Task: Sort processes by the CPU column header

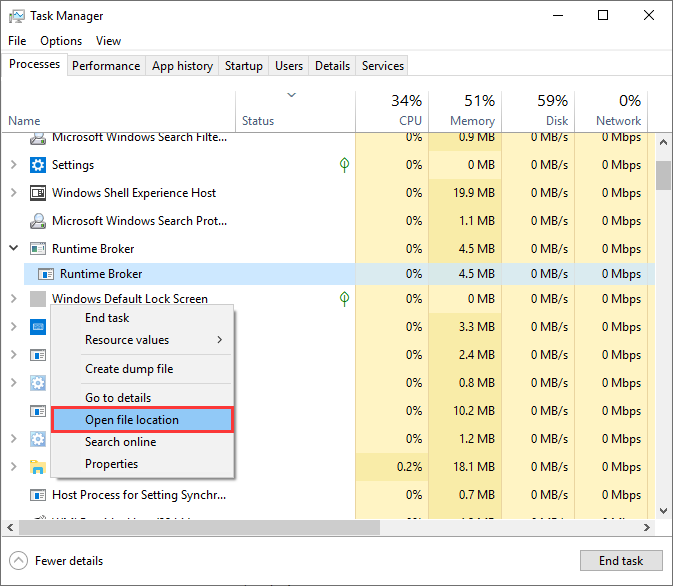Action: (392, 111)
